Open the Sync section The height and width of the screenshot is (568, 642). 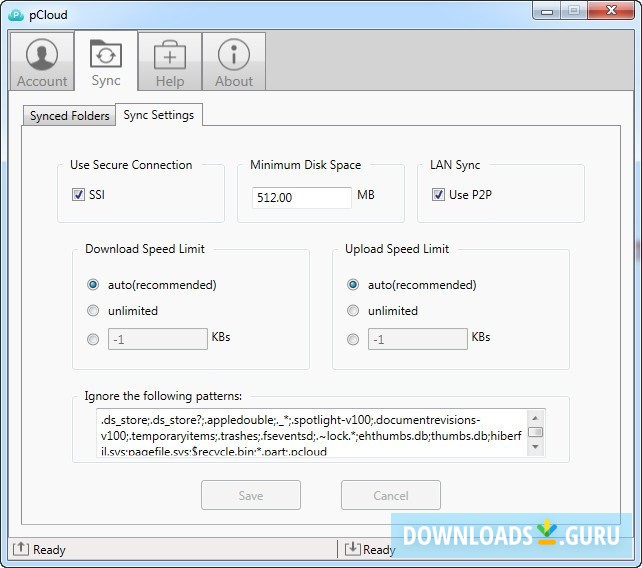[x=106, y=61]
